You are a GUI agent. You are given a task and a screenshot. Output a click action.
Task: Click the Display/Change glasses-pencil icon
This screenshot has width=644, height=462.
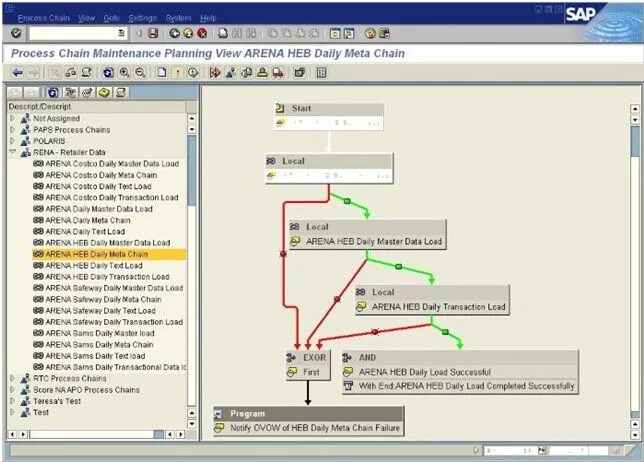coord(87,92)
